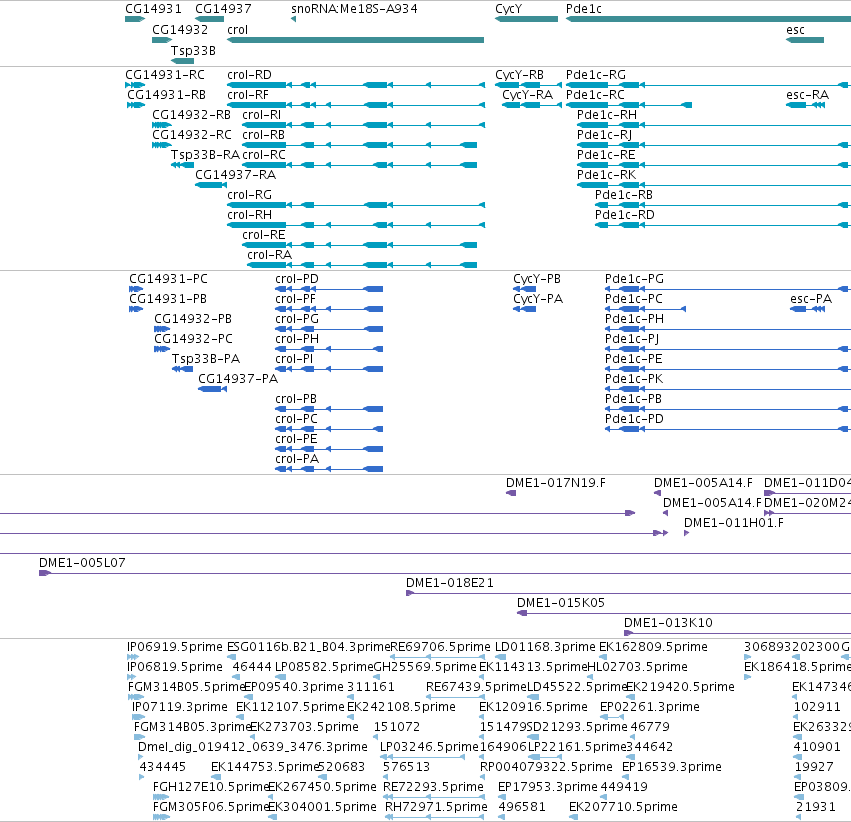Select the esc gene label
This screenshot has height=822, width=851.
point(795,30)
